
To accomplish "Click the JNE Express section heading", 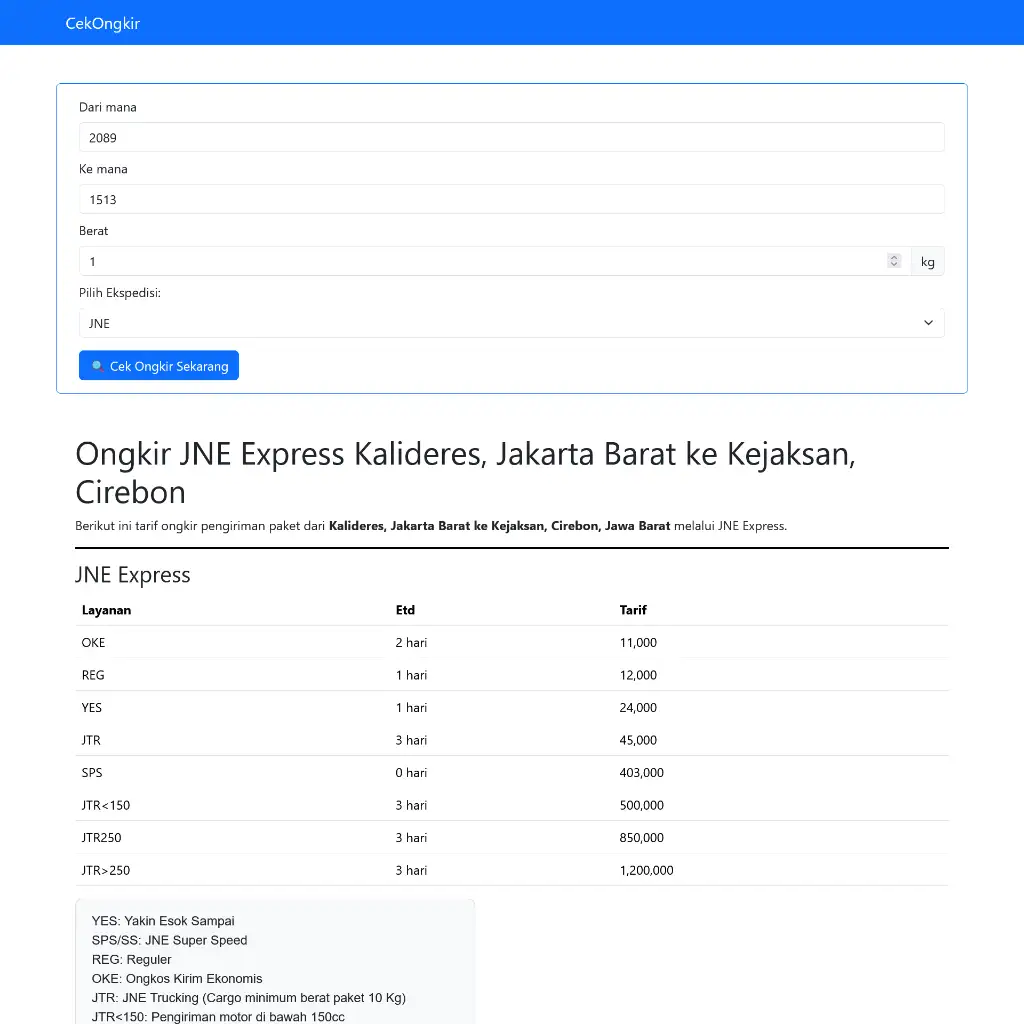I will coord(132,575).
